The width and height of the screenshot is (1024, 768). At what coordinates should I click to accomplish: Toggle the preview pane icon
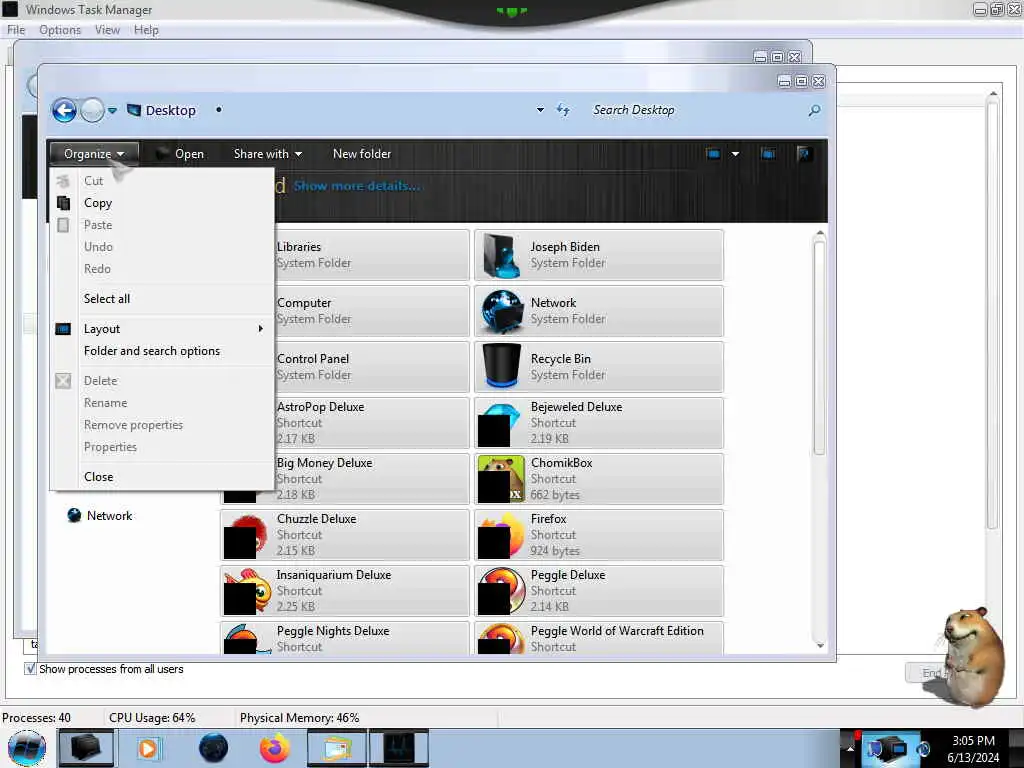click(768, 153)
